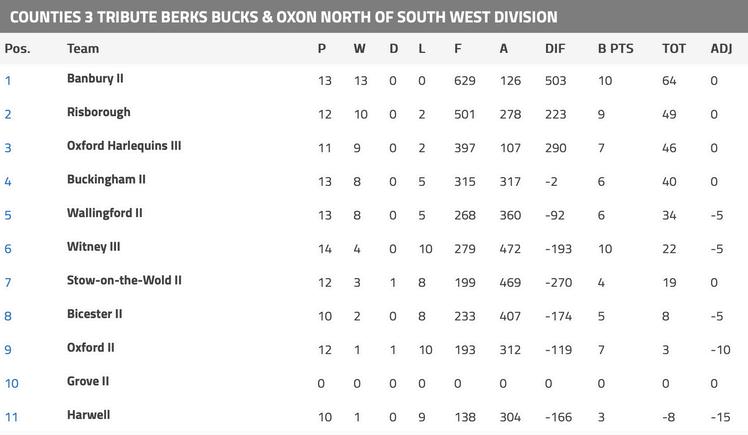
Task: Select Harwell team name
Action: pos(88,414)
